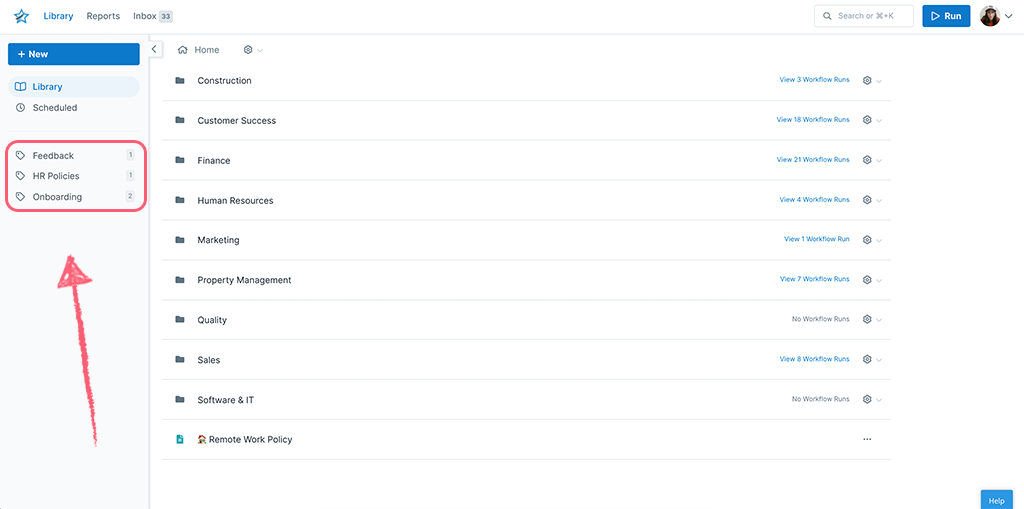
Task: Open the Finance folder
Action: [214, 160]
